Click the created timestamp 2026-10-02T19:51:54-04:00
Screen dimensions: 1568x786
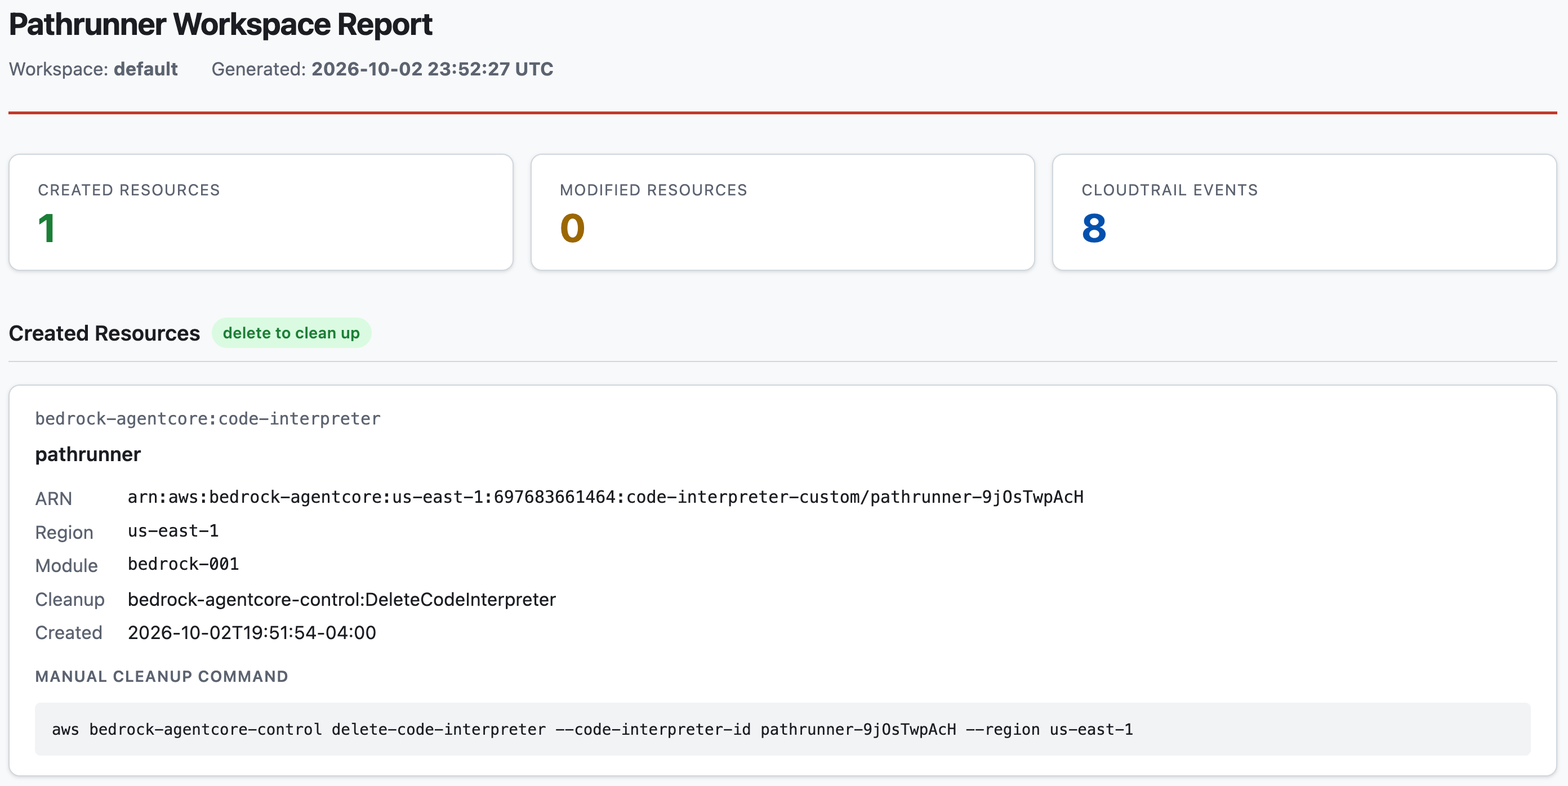(252, 632)
